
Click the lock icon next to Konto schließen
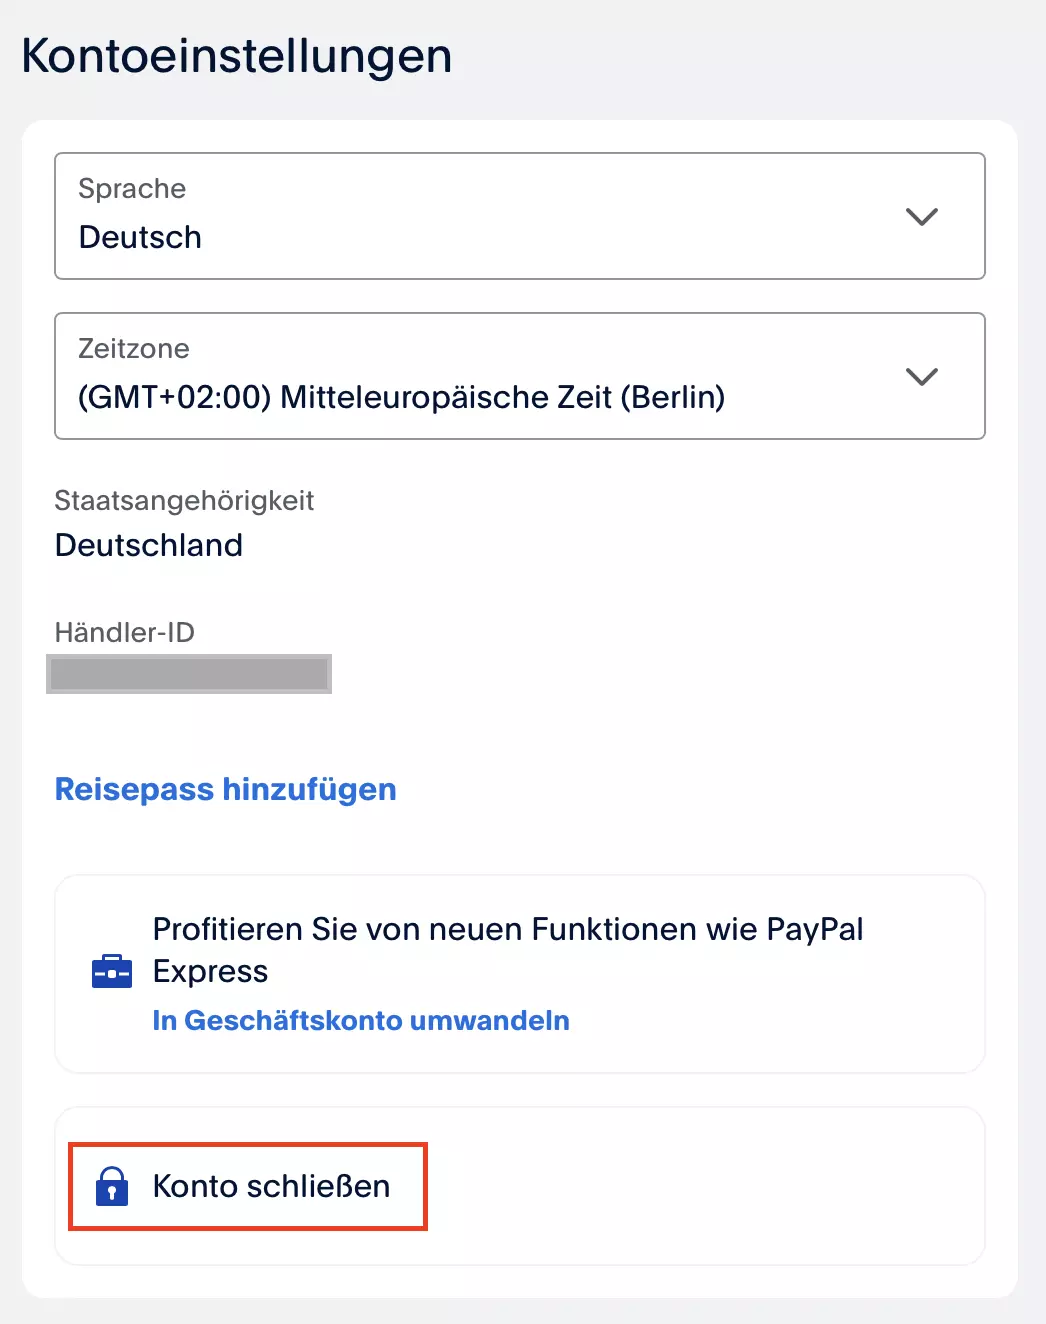coord(113,1187)
